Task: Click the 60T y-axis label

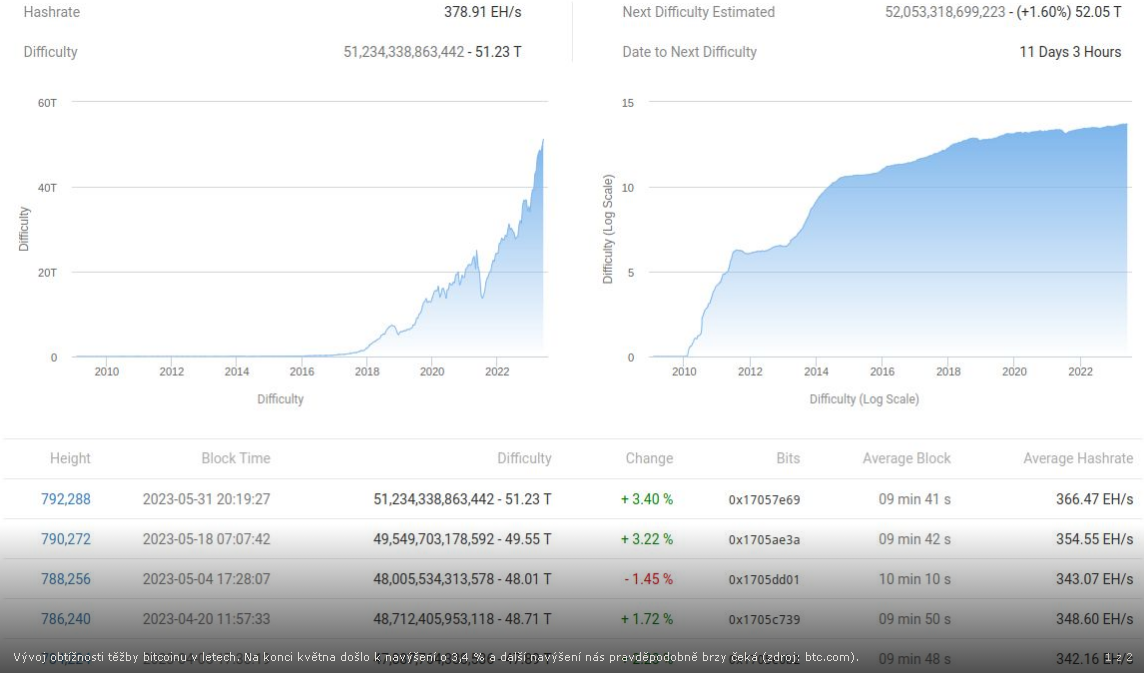Action: coord(47,103)
